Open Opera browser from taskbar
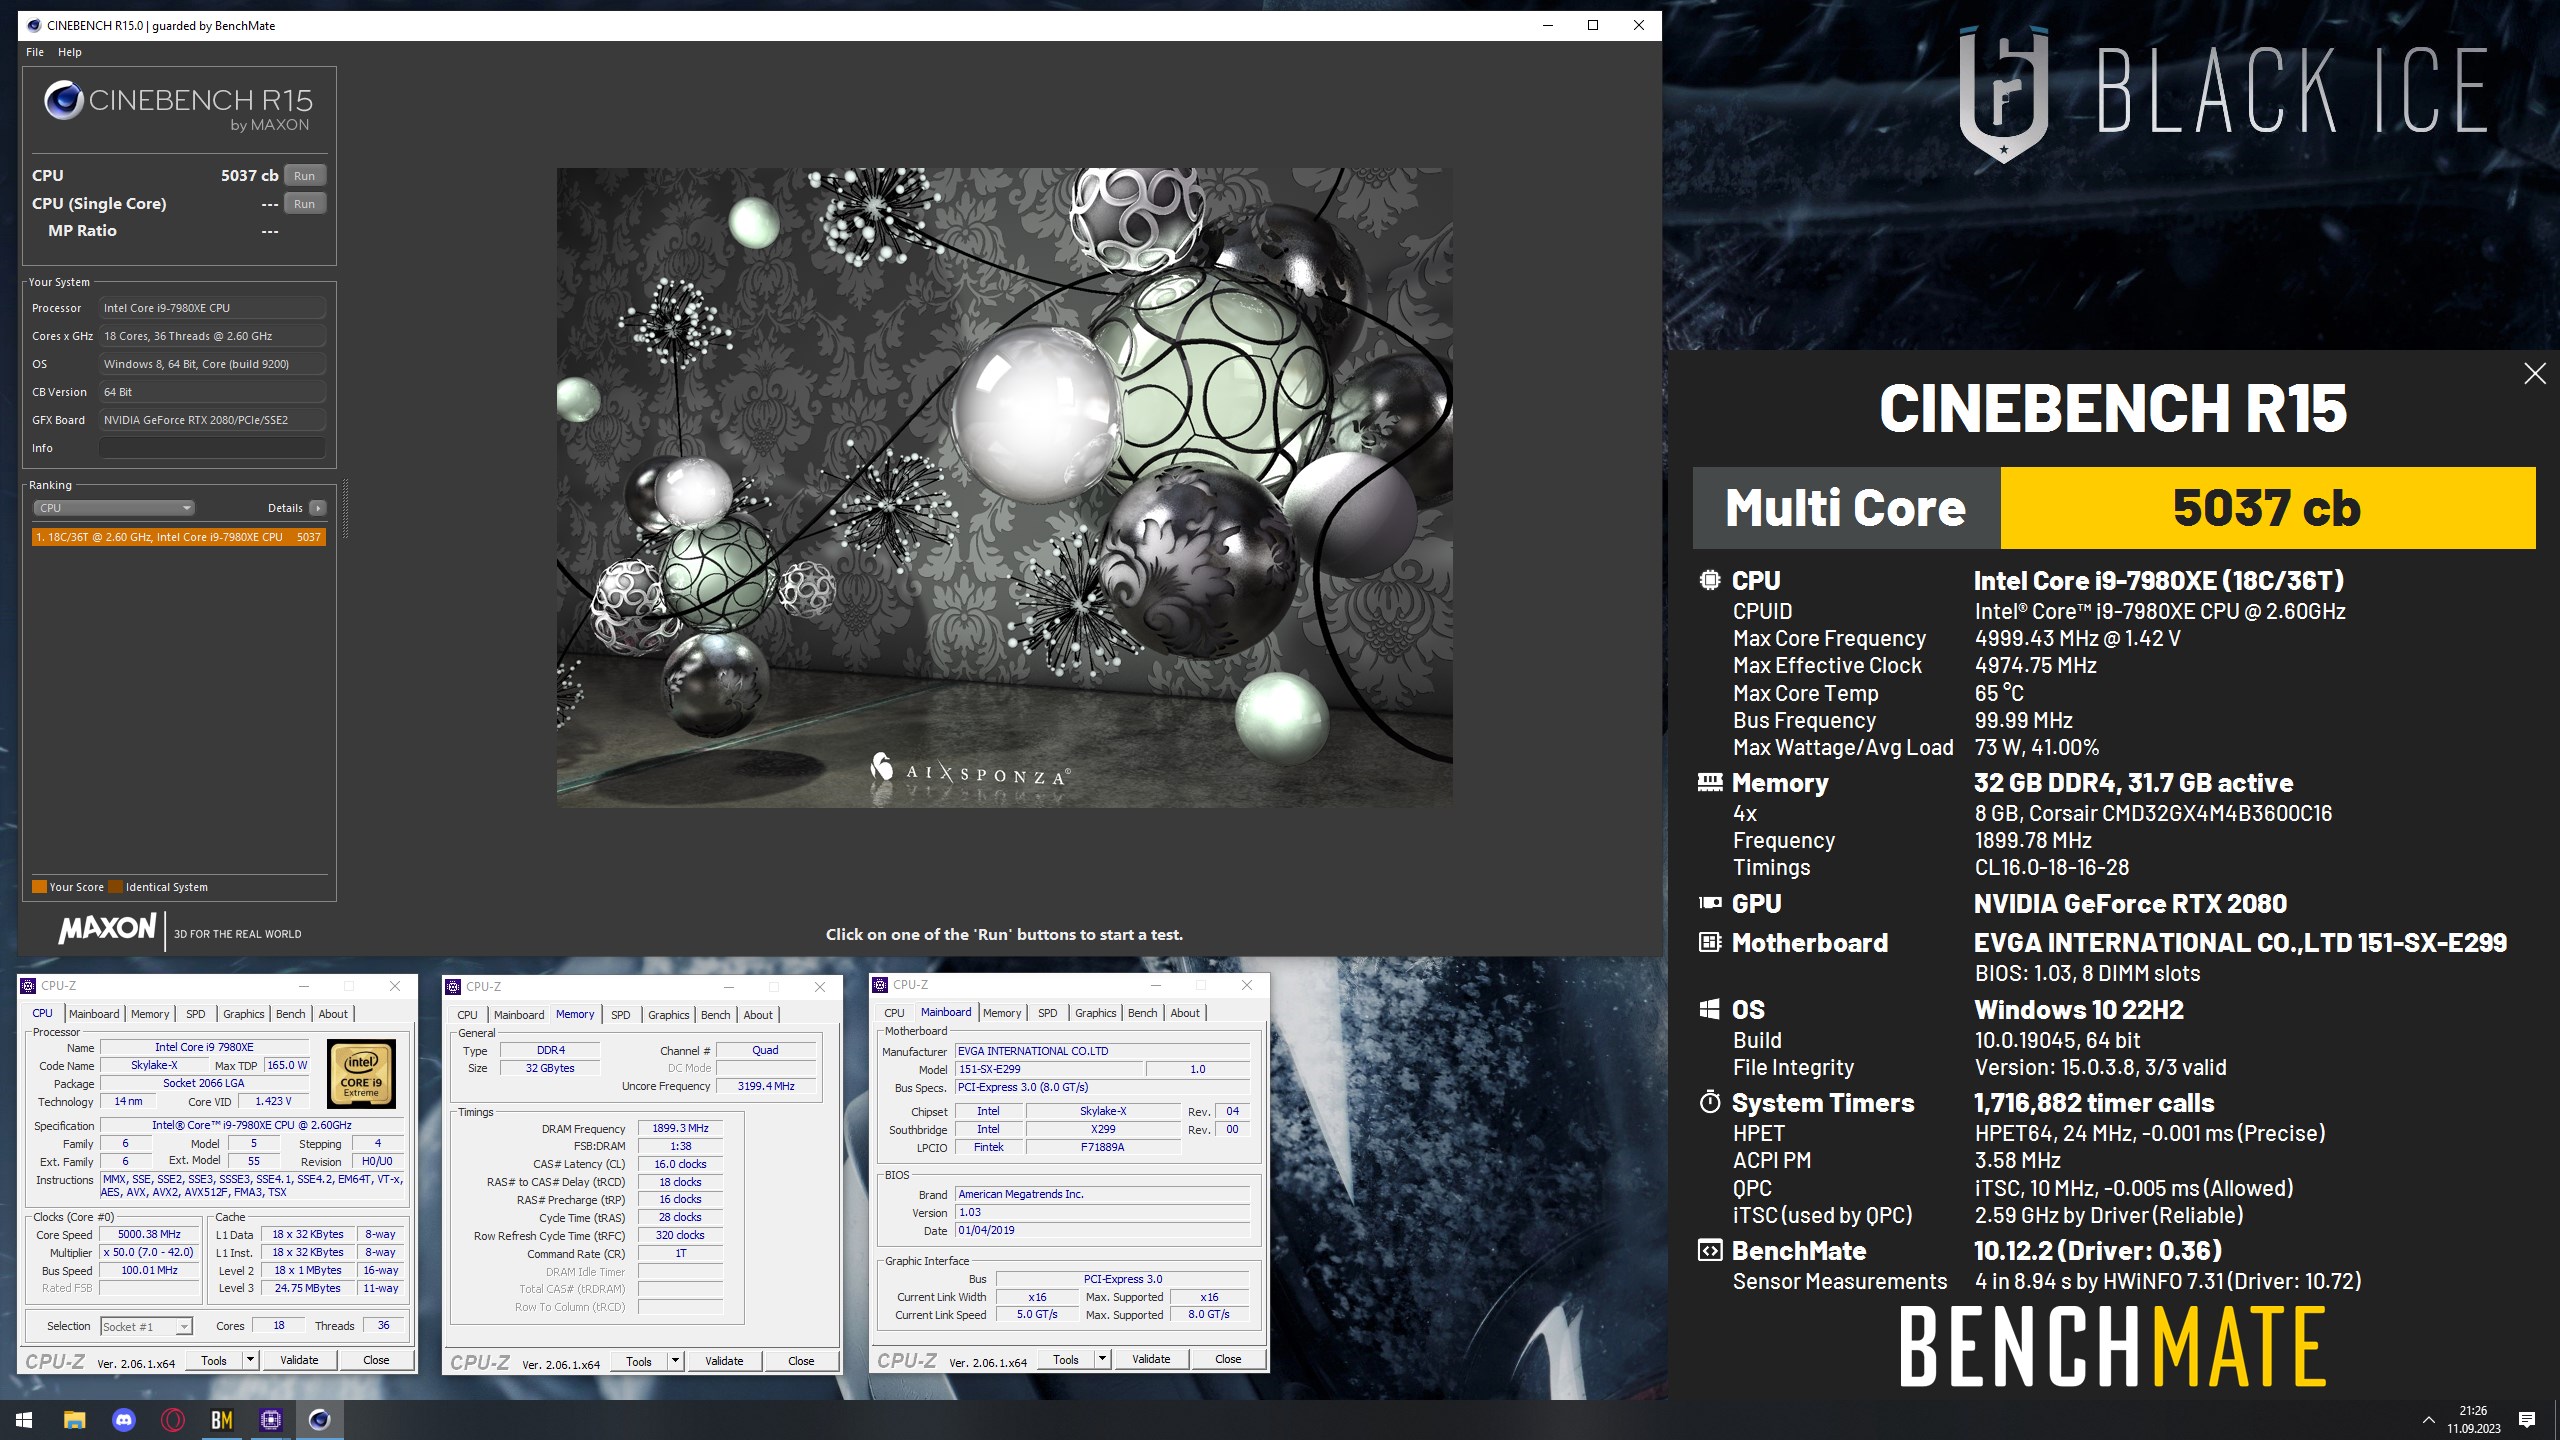This screenshot has width=2560, height=1440. click(172, 1419)
